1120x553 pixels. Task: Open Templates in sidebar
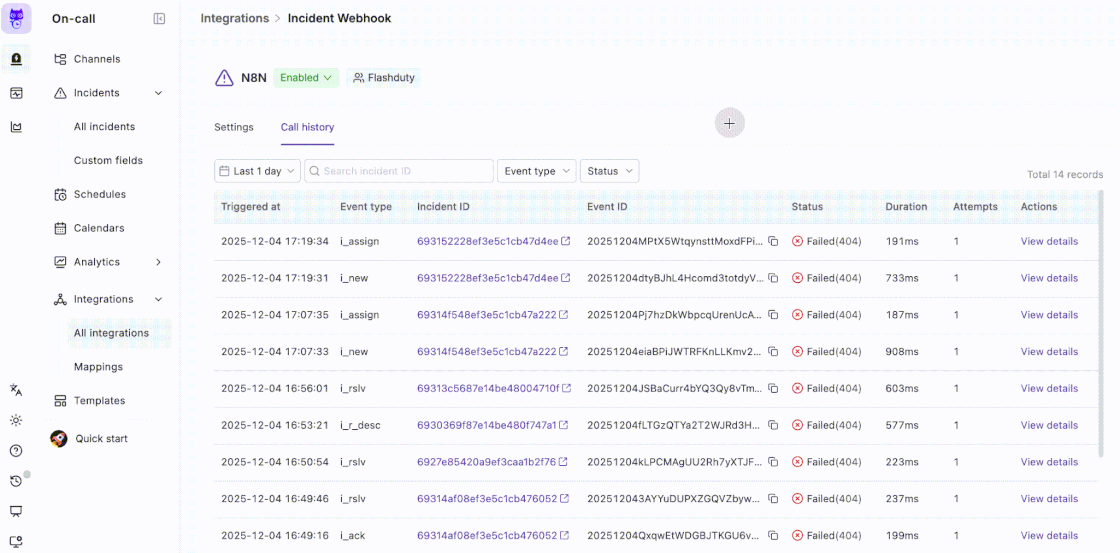point(99,400)
